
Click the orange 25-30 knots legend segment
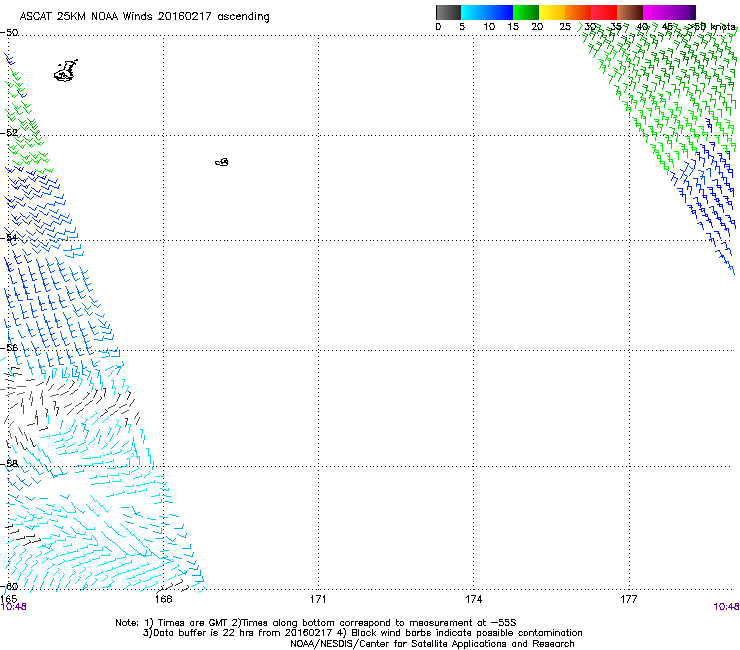click(578, 12)
